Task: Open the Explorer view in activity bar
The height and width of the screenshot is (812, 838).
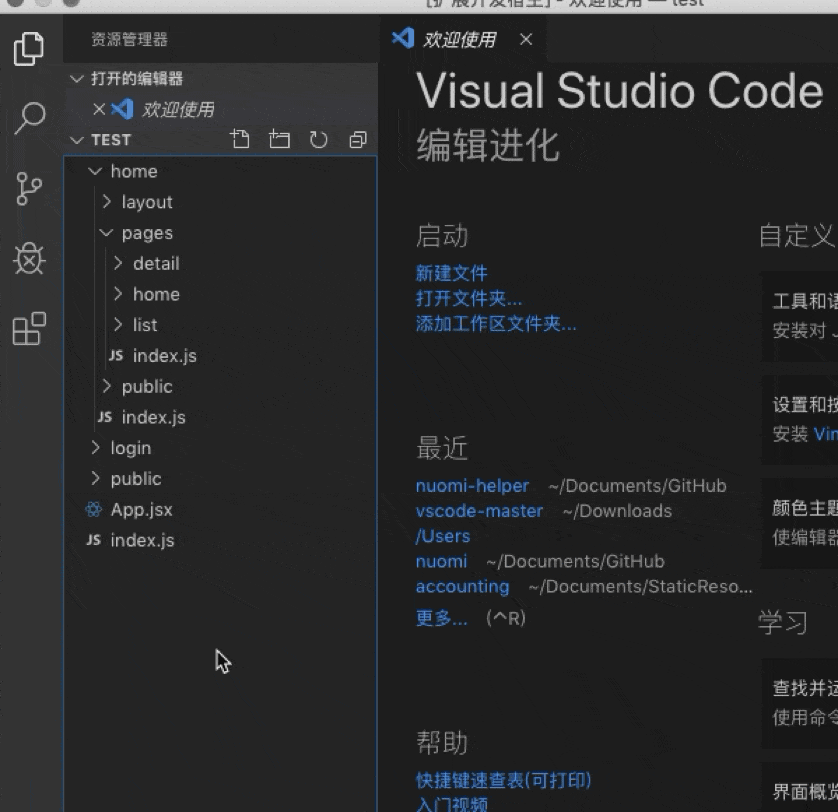Action: click(x=29, y=49)
